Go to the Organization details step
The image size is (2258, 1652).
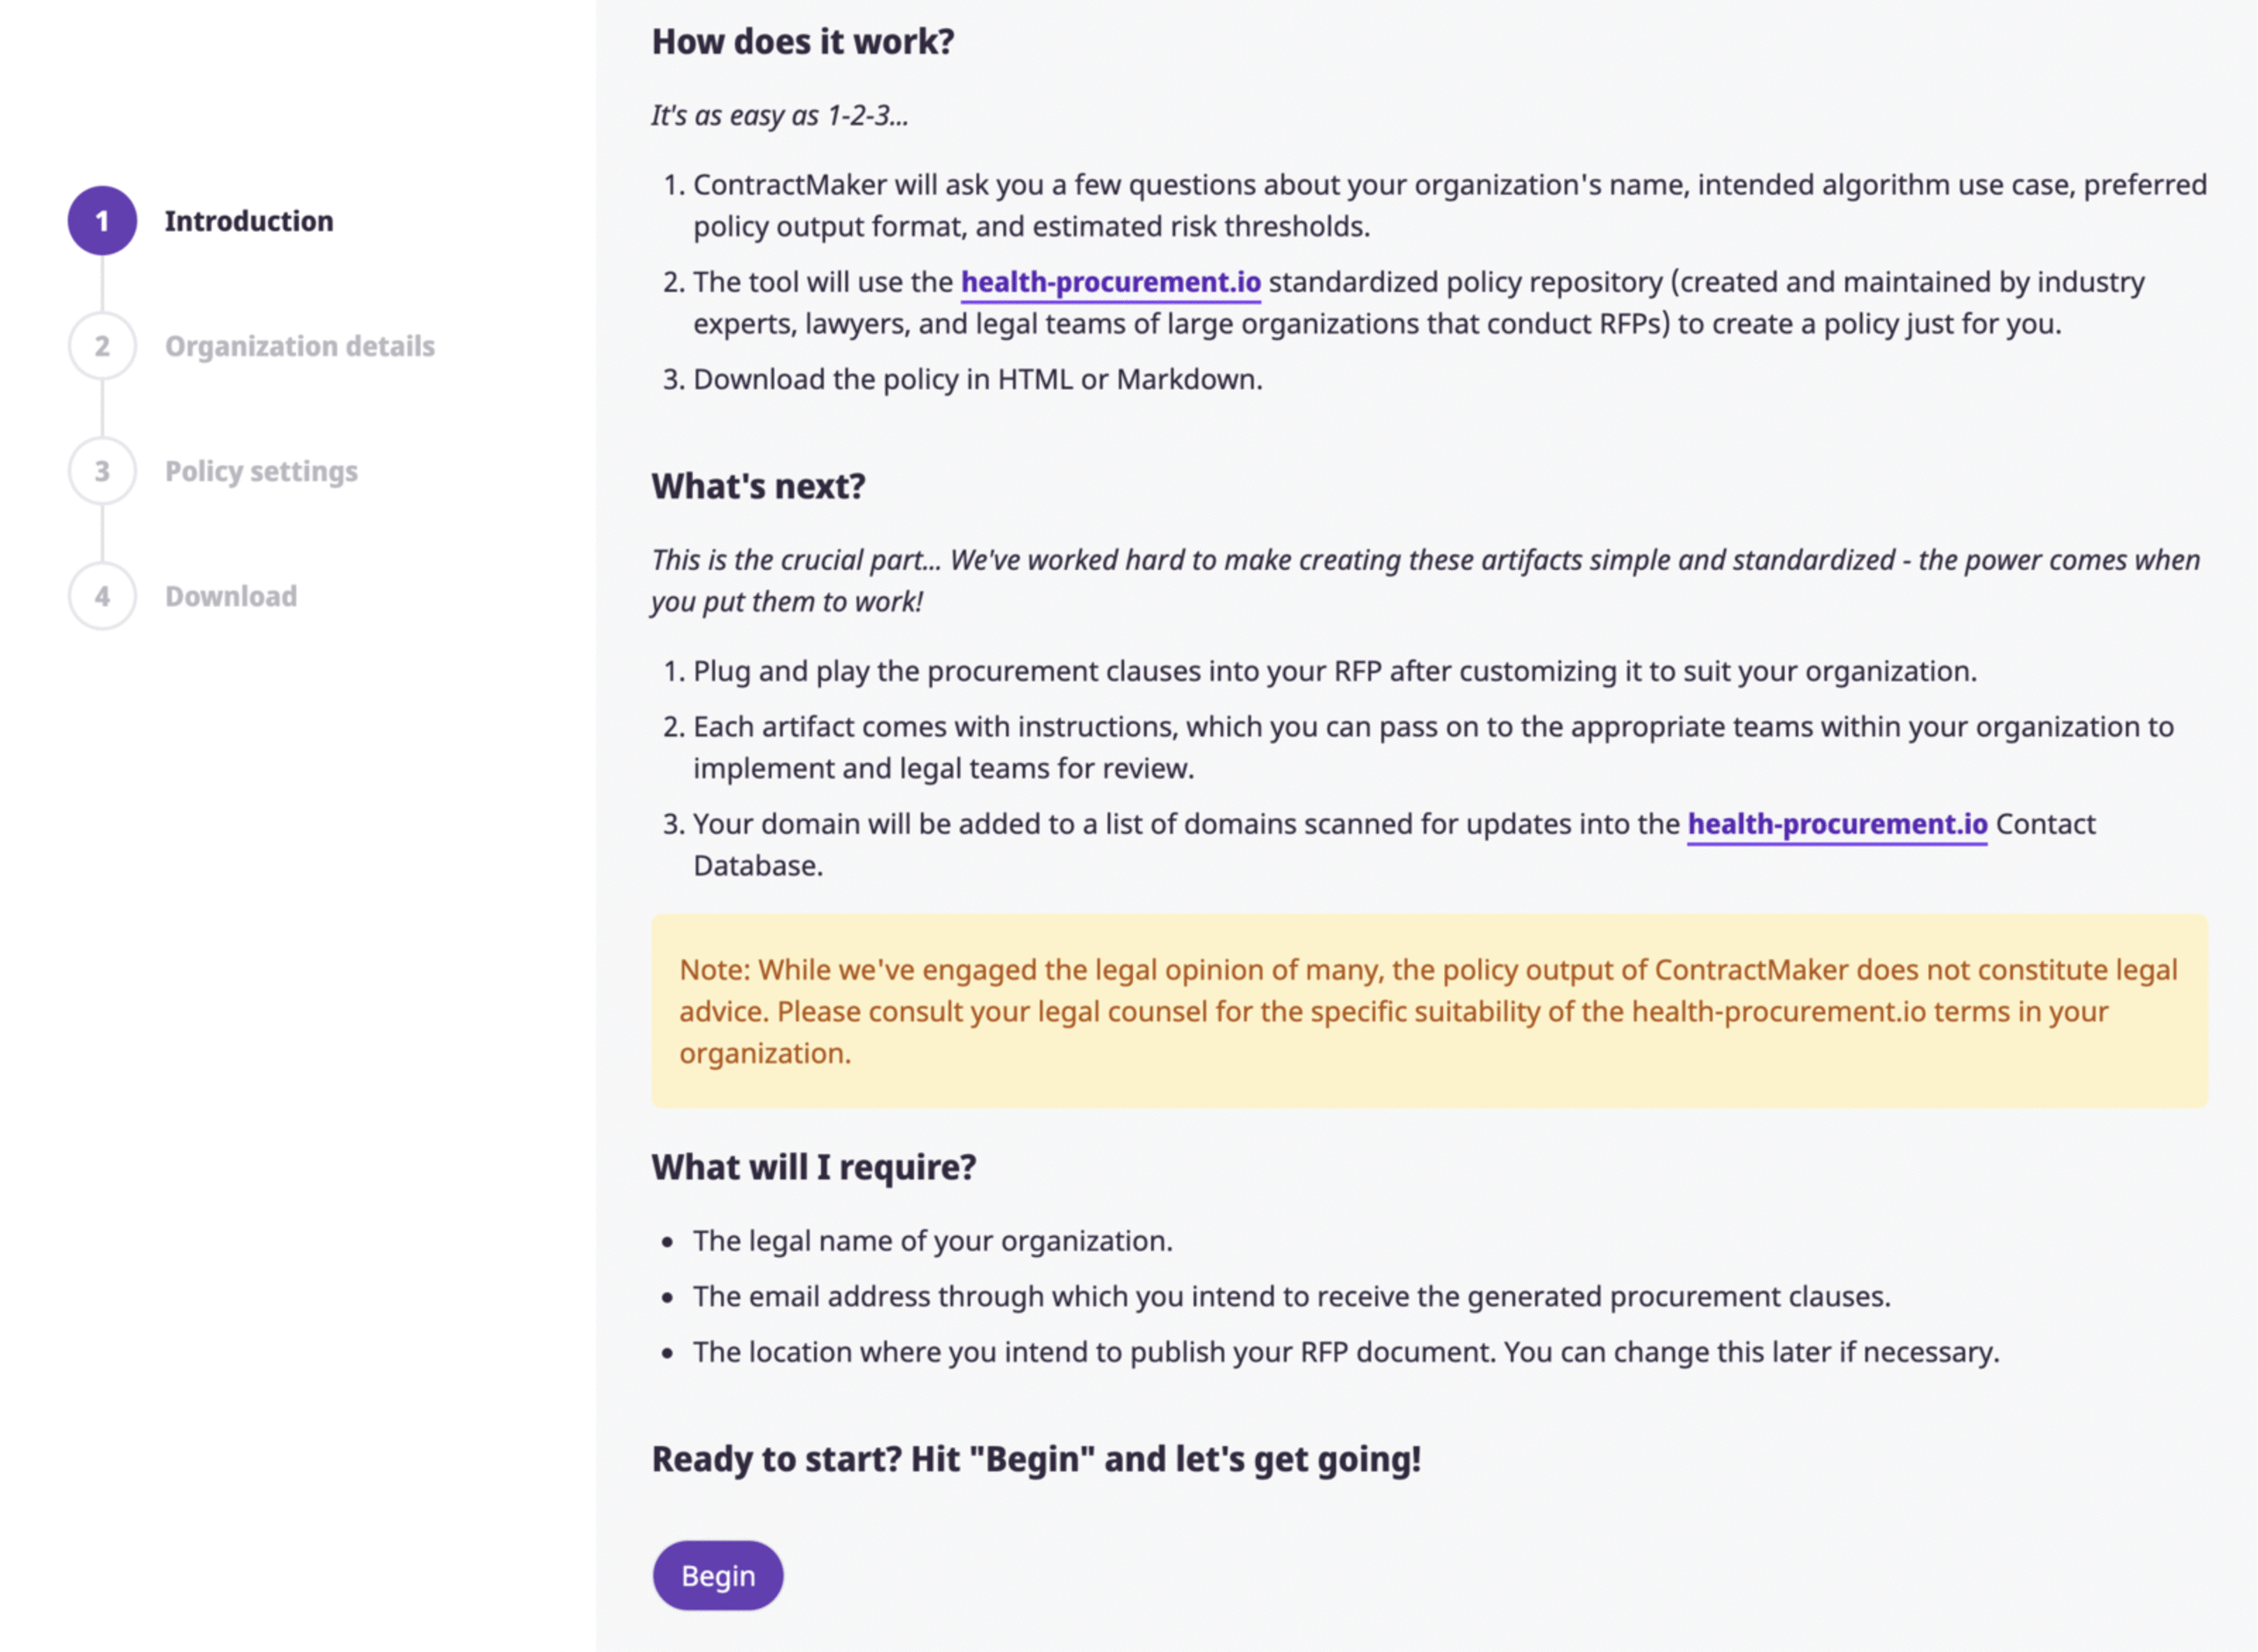[x=299, y=346]
